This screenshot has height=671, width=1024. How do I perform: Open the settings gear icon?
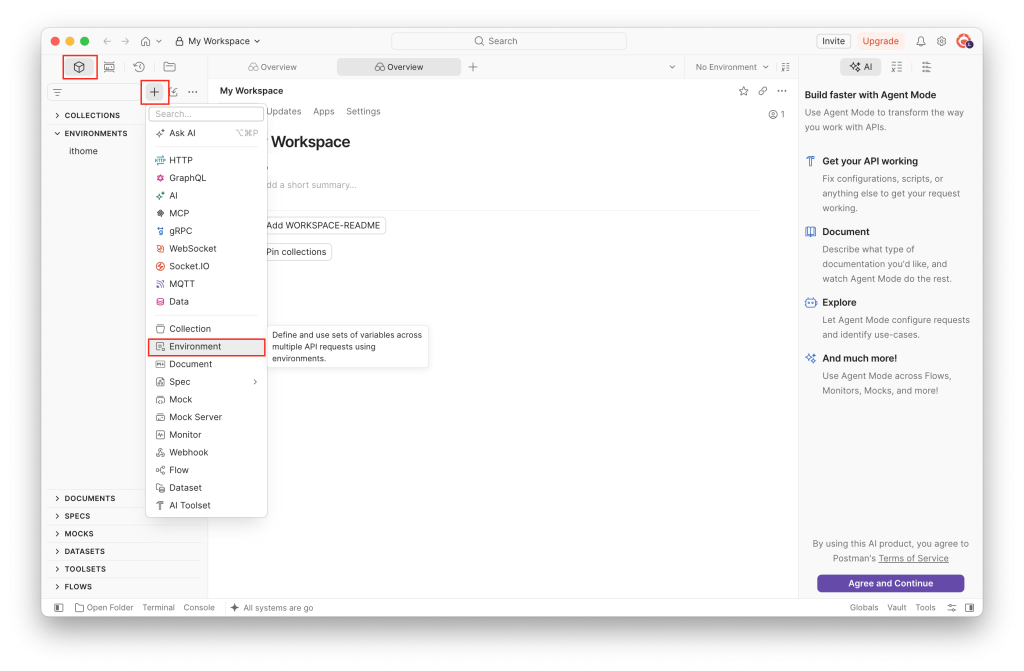(x=942, y=41)
